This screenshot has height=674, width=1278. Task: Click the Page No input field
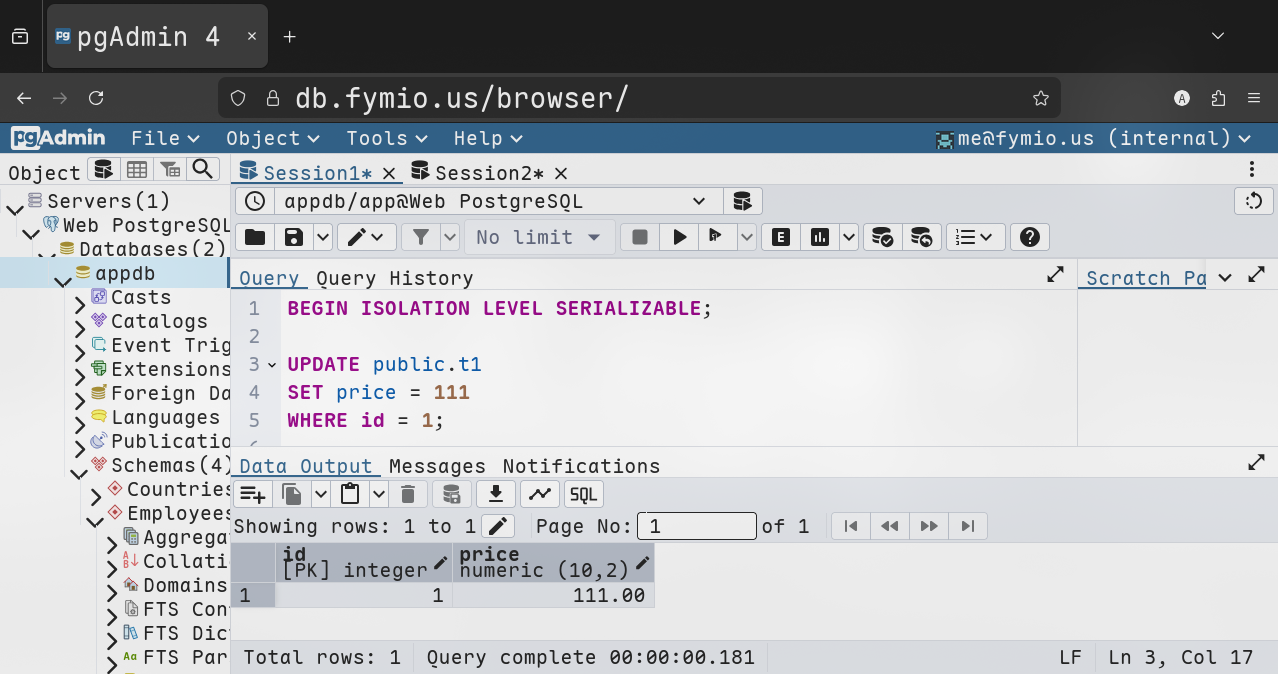coord(697,526)
